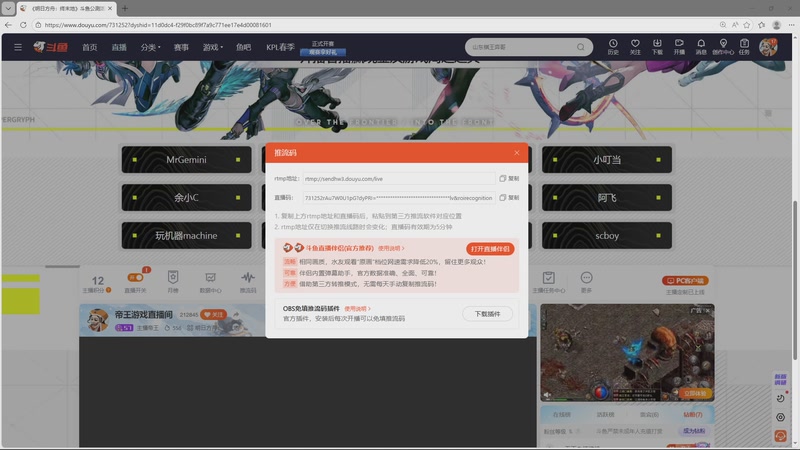Select the 小叮当 streamer card
This screenshot has width=800, height=450.
tap(607, 160)
